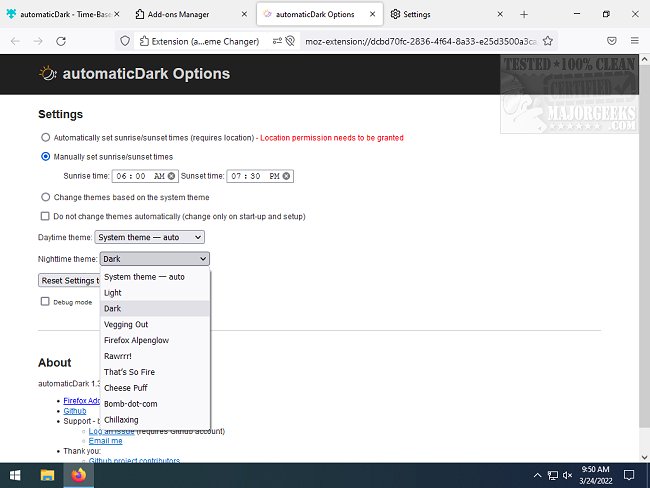The image size is (650, 488).
Task: Choose the Bomb-dot-com theme
Action: click(155, 404)
